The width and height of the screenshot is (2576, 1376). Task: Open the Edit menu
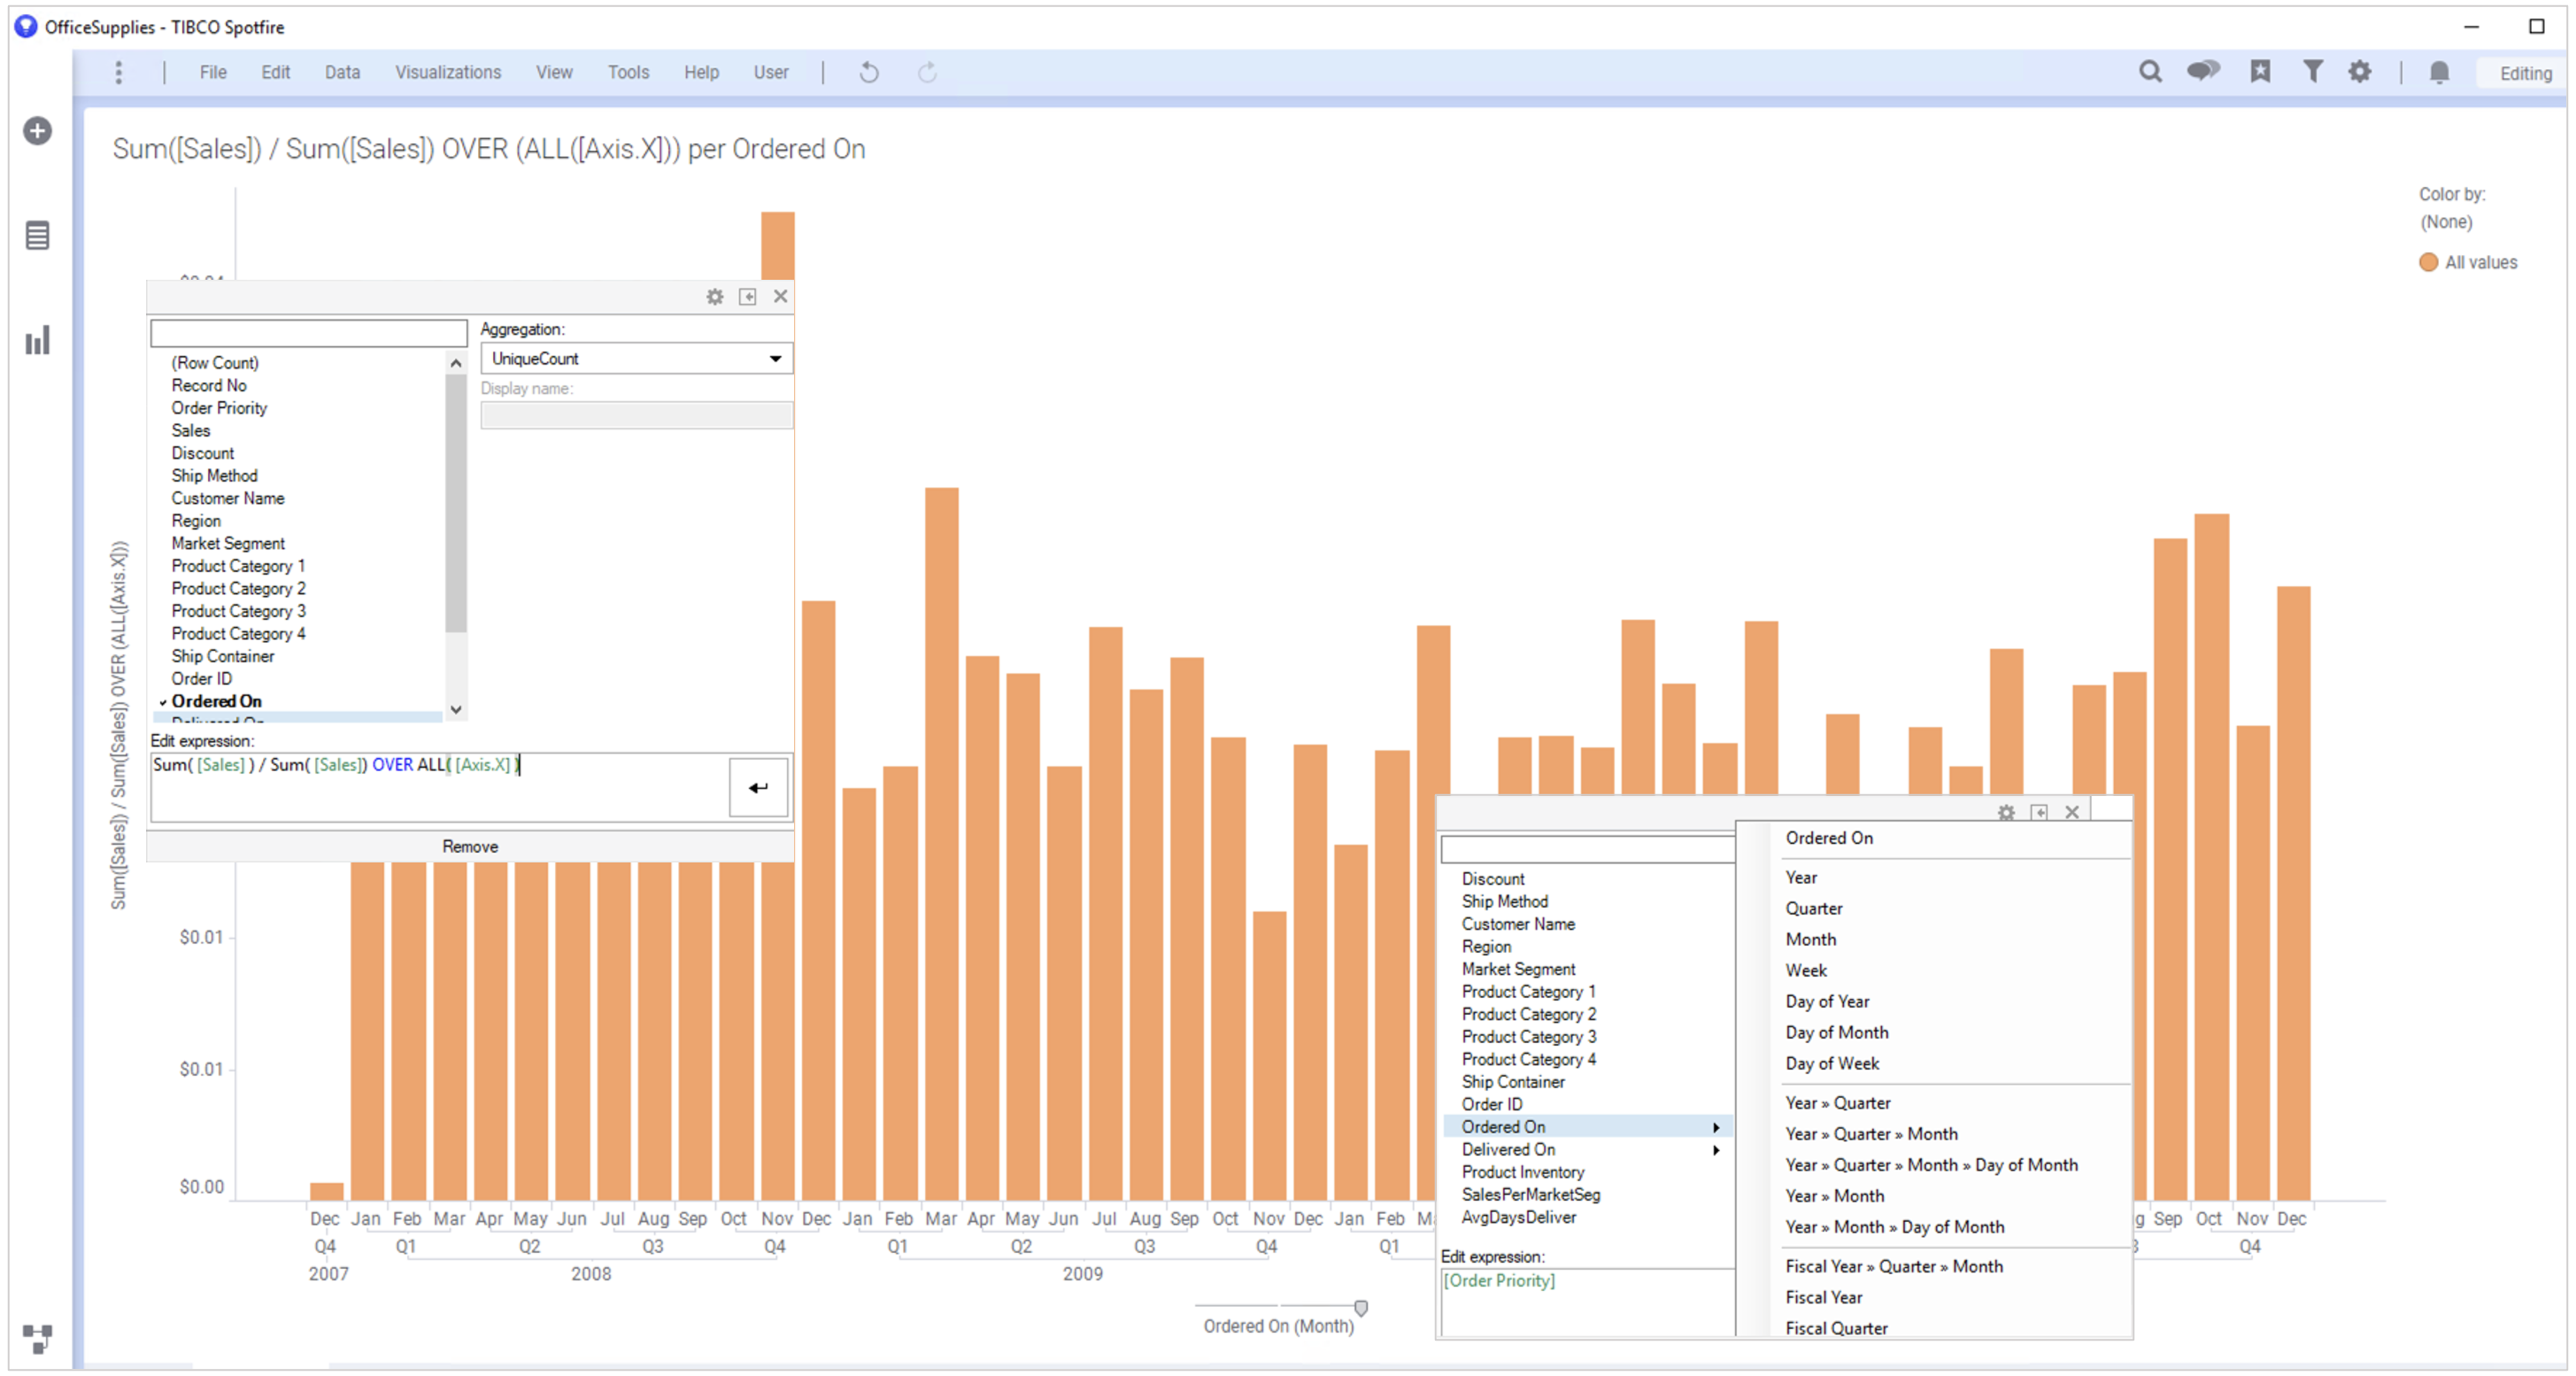pos(275,72)
